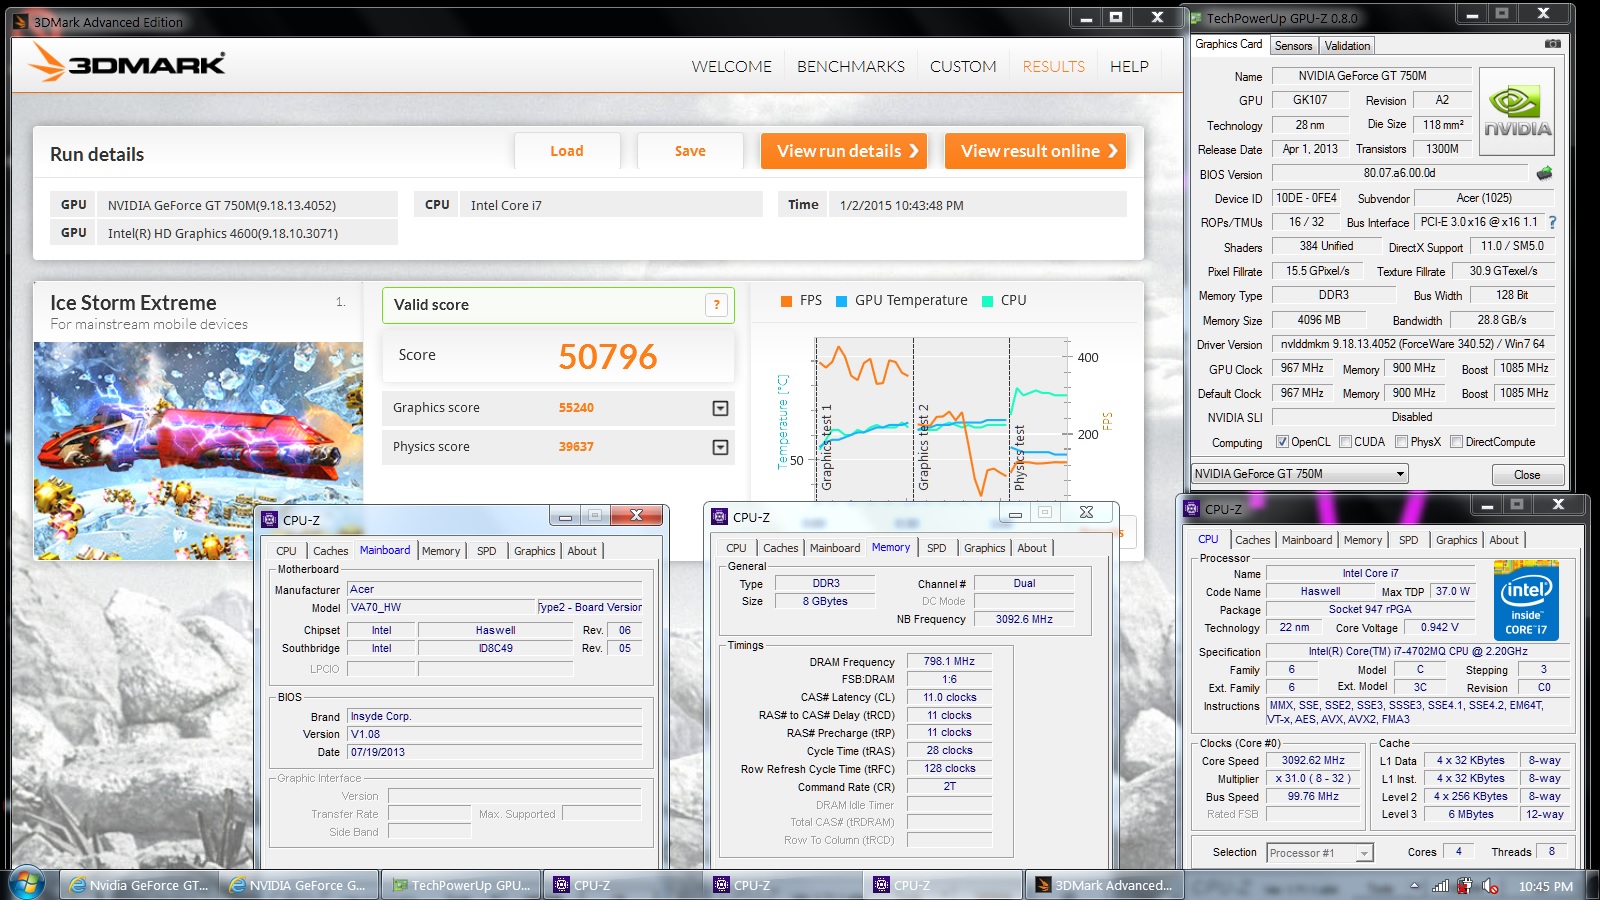This screenshot has height=900, width=1600.
Task: Click the BIOS Brand Insyde Corp. field
Action: click(x=494, y=716)
